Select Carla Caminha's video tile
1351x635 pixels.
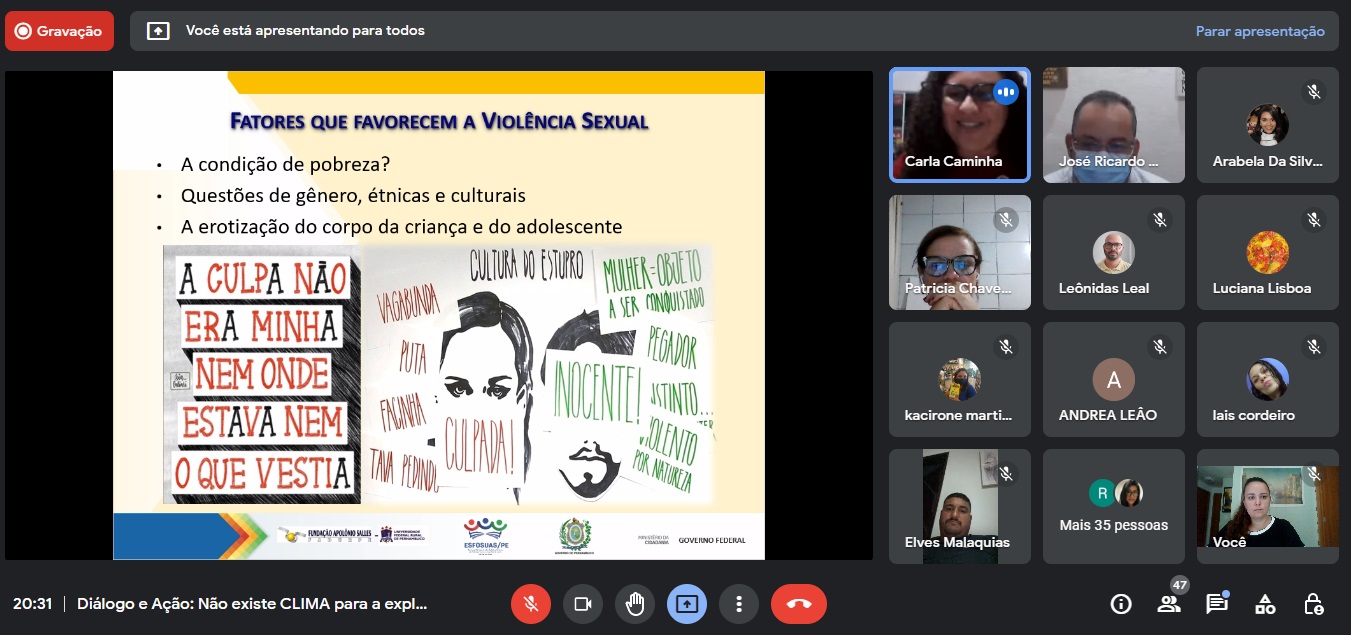click(960, 125)
